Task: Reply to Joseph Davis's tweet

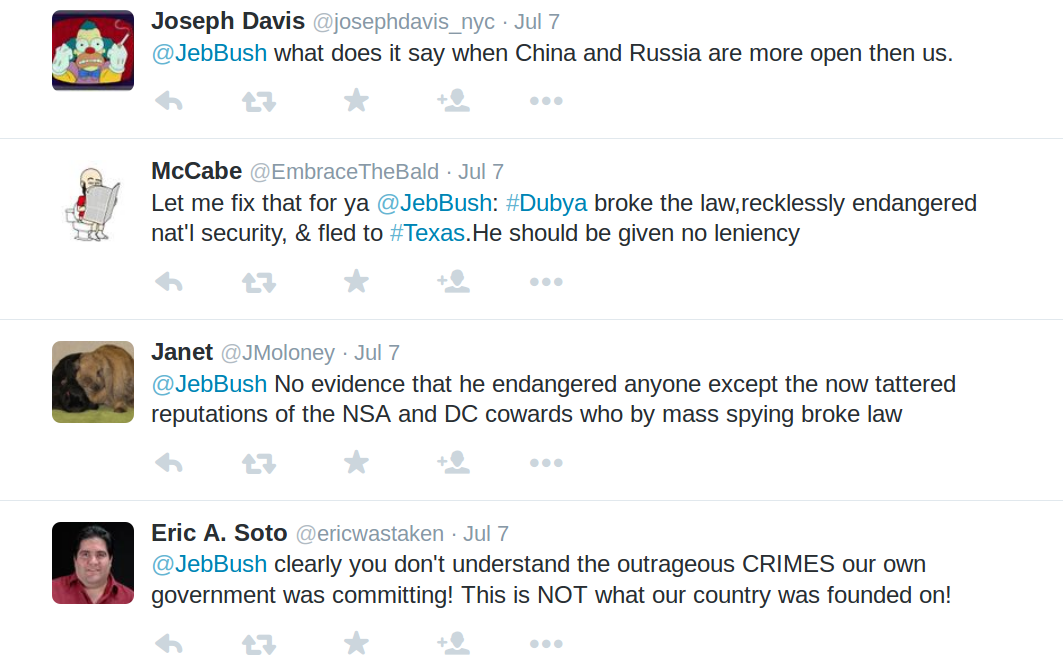Action: click(x=169, y=101)
